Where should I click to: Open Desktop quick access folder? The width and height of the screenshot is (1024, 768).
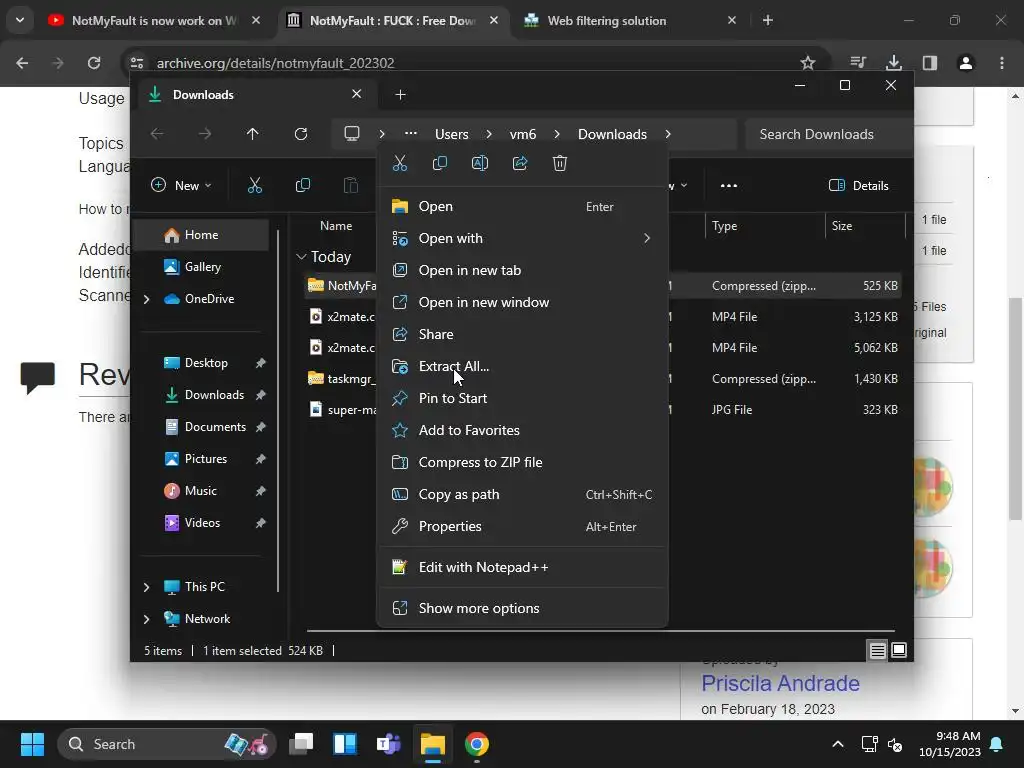[206, 362]
